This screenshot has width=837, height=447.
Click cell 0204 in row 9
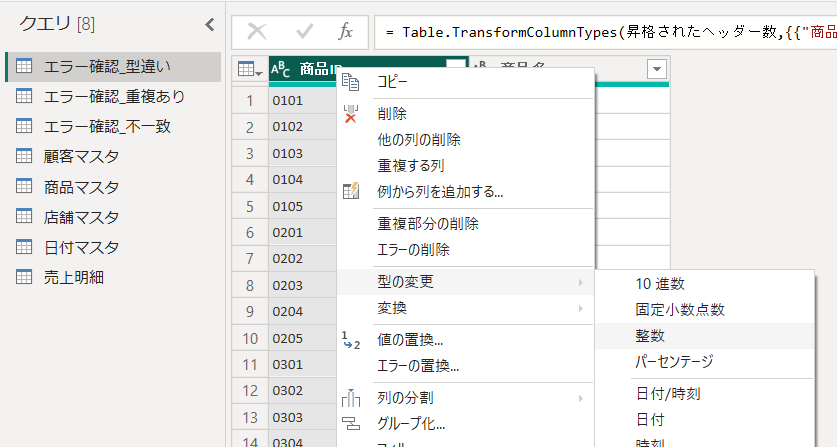tap(303, 311)
